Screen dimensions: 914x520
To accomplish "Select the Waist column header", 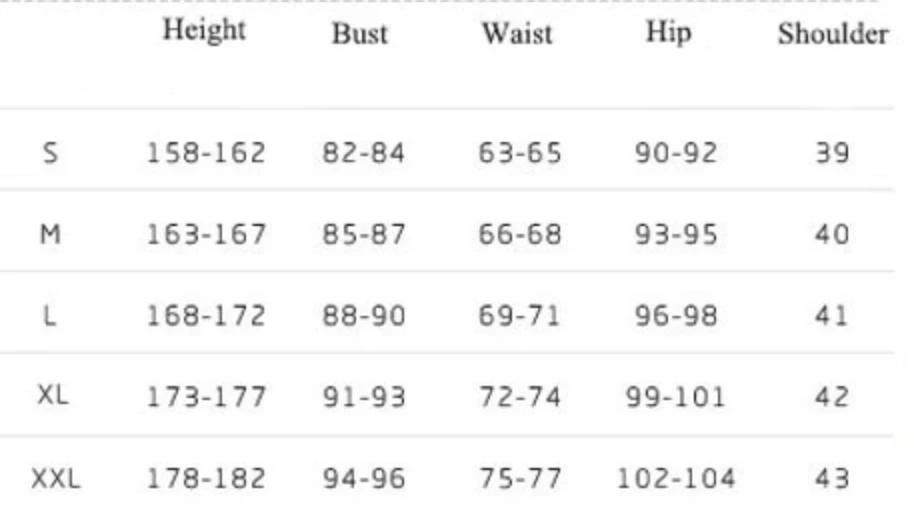I will pos(516,34).
